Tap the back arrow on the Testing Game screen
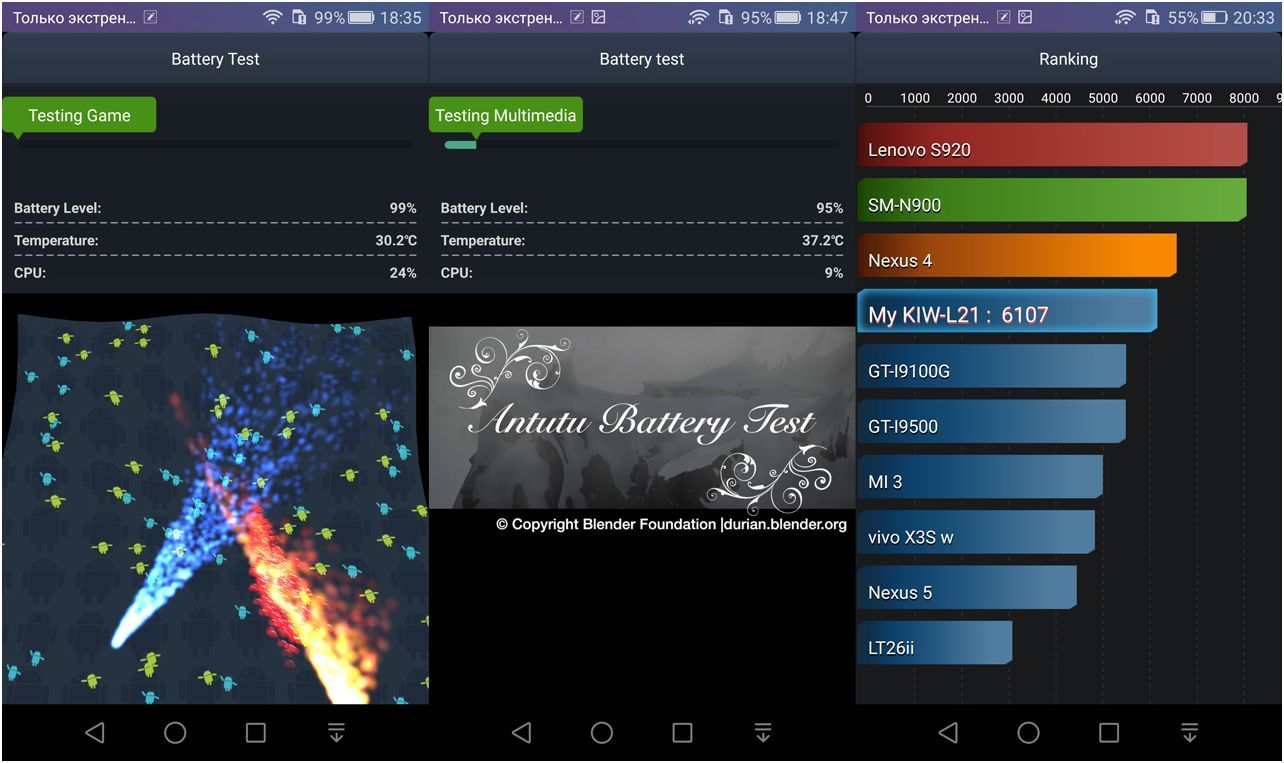1284x763 pixels. (95, 733)
